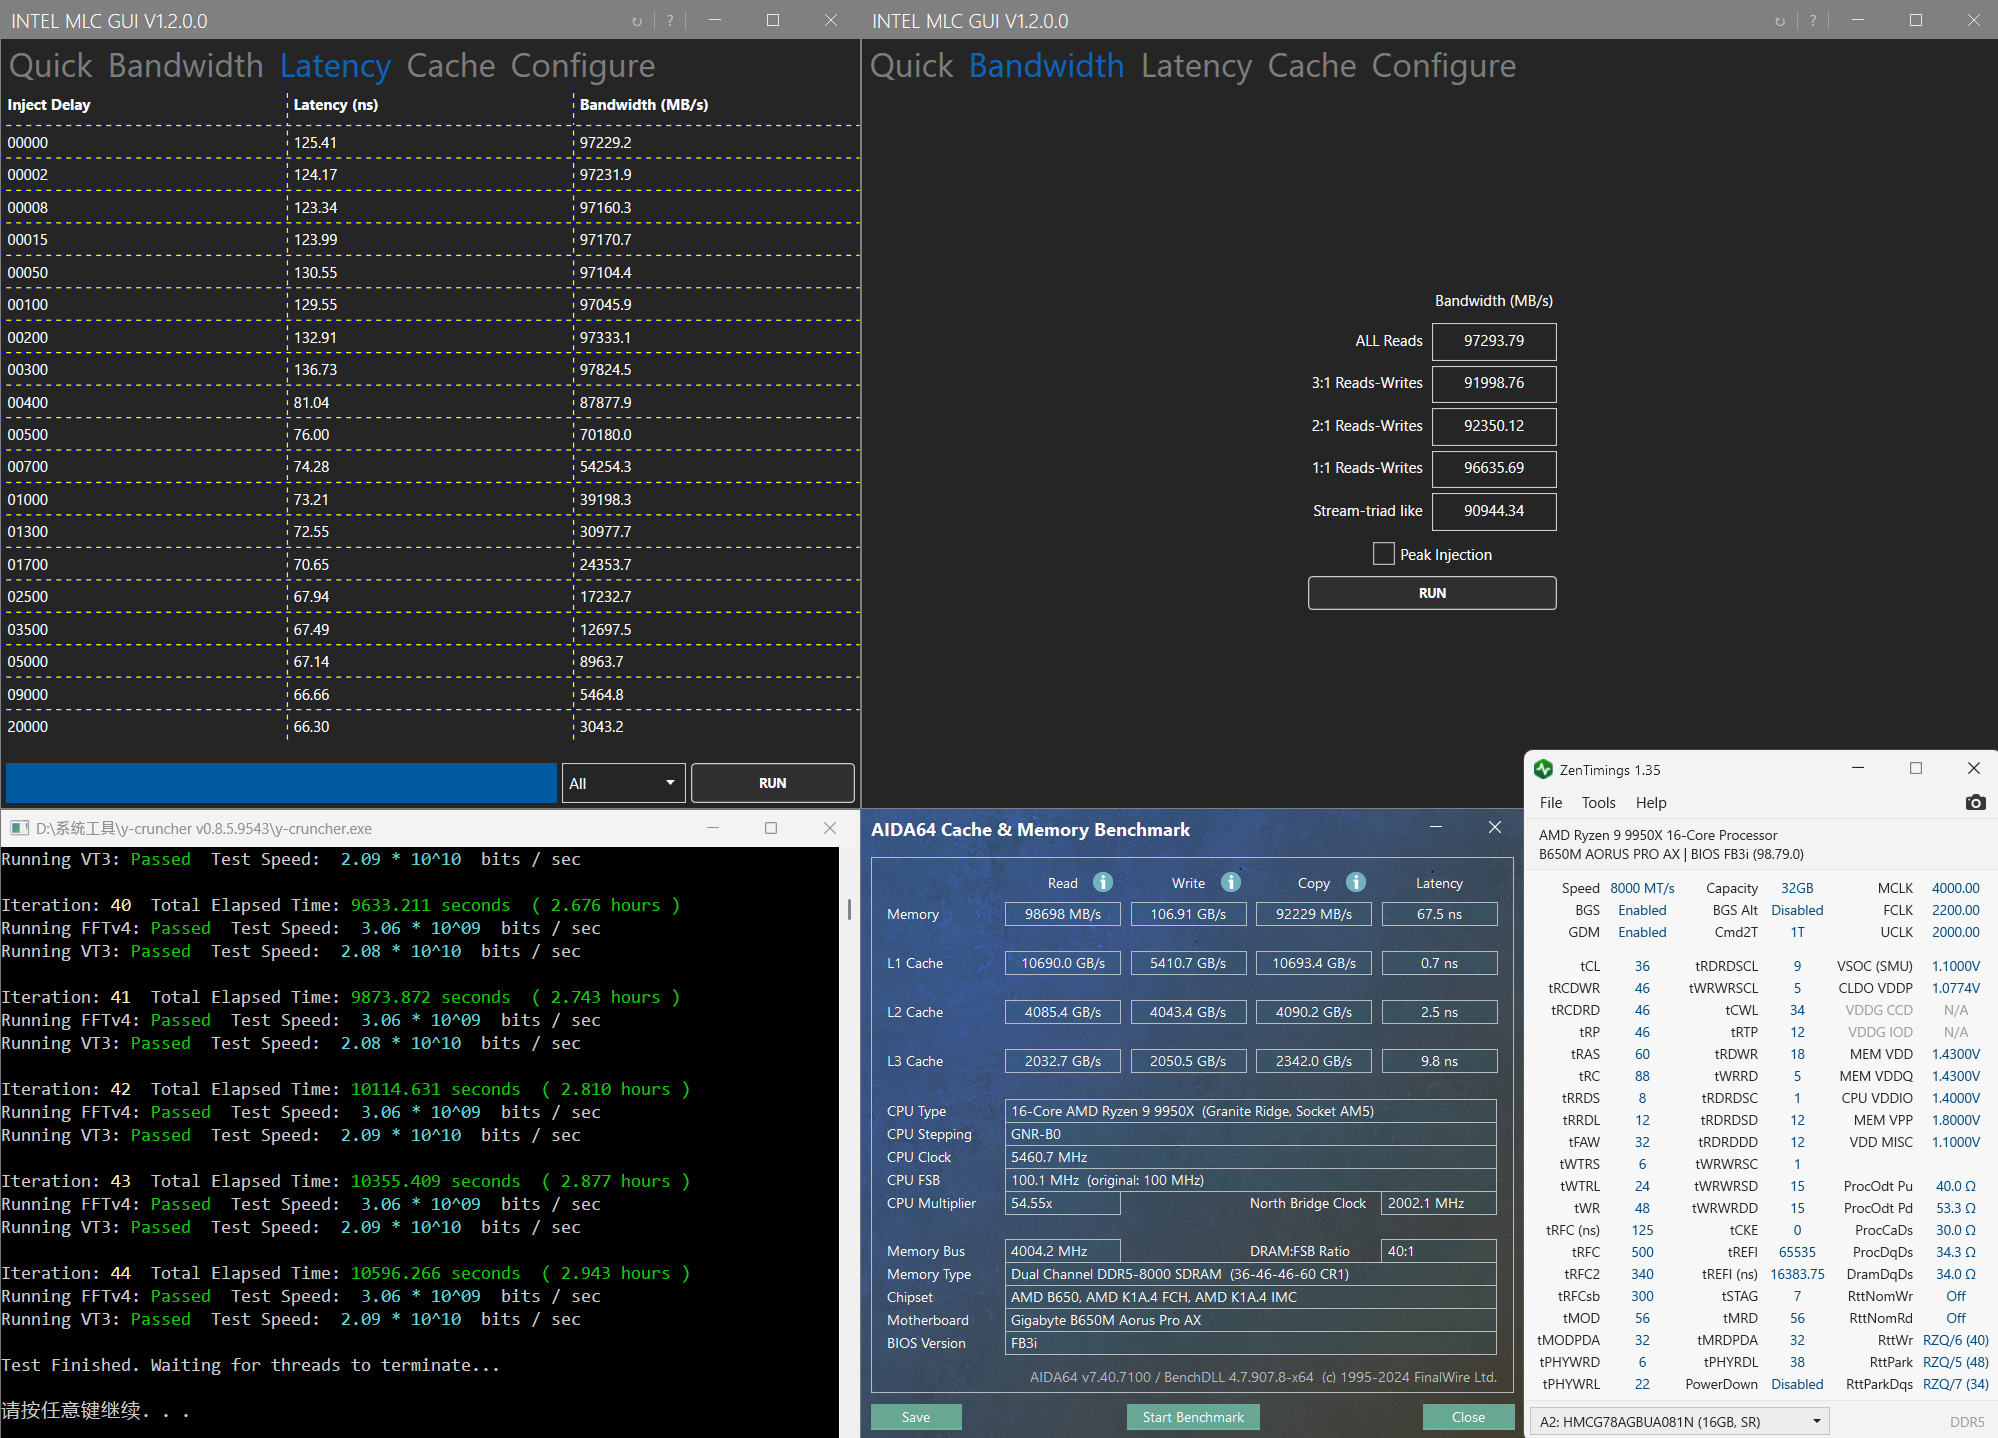Switch to Bandwidth tab in left MLC window

pyautogui.click(x=186, y=66)
